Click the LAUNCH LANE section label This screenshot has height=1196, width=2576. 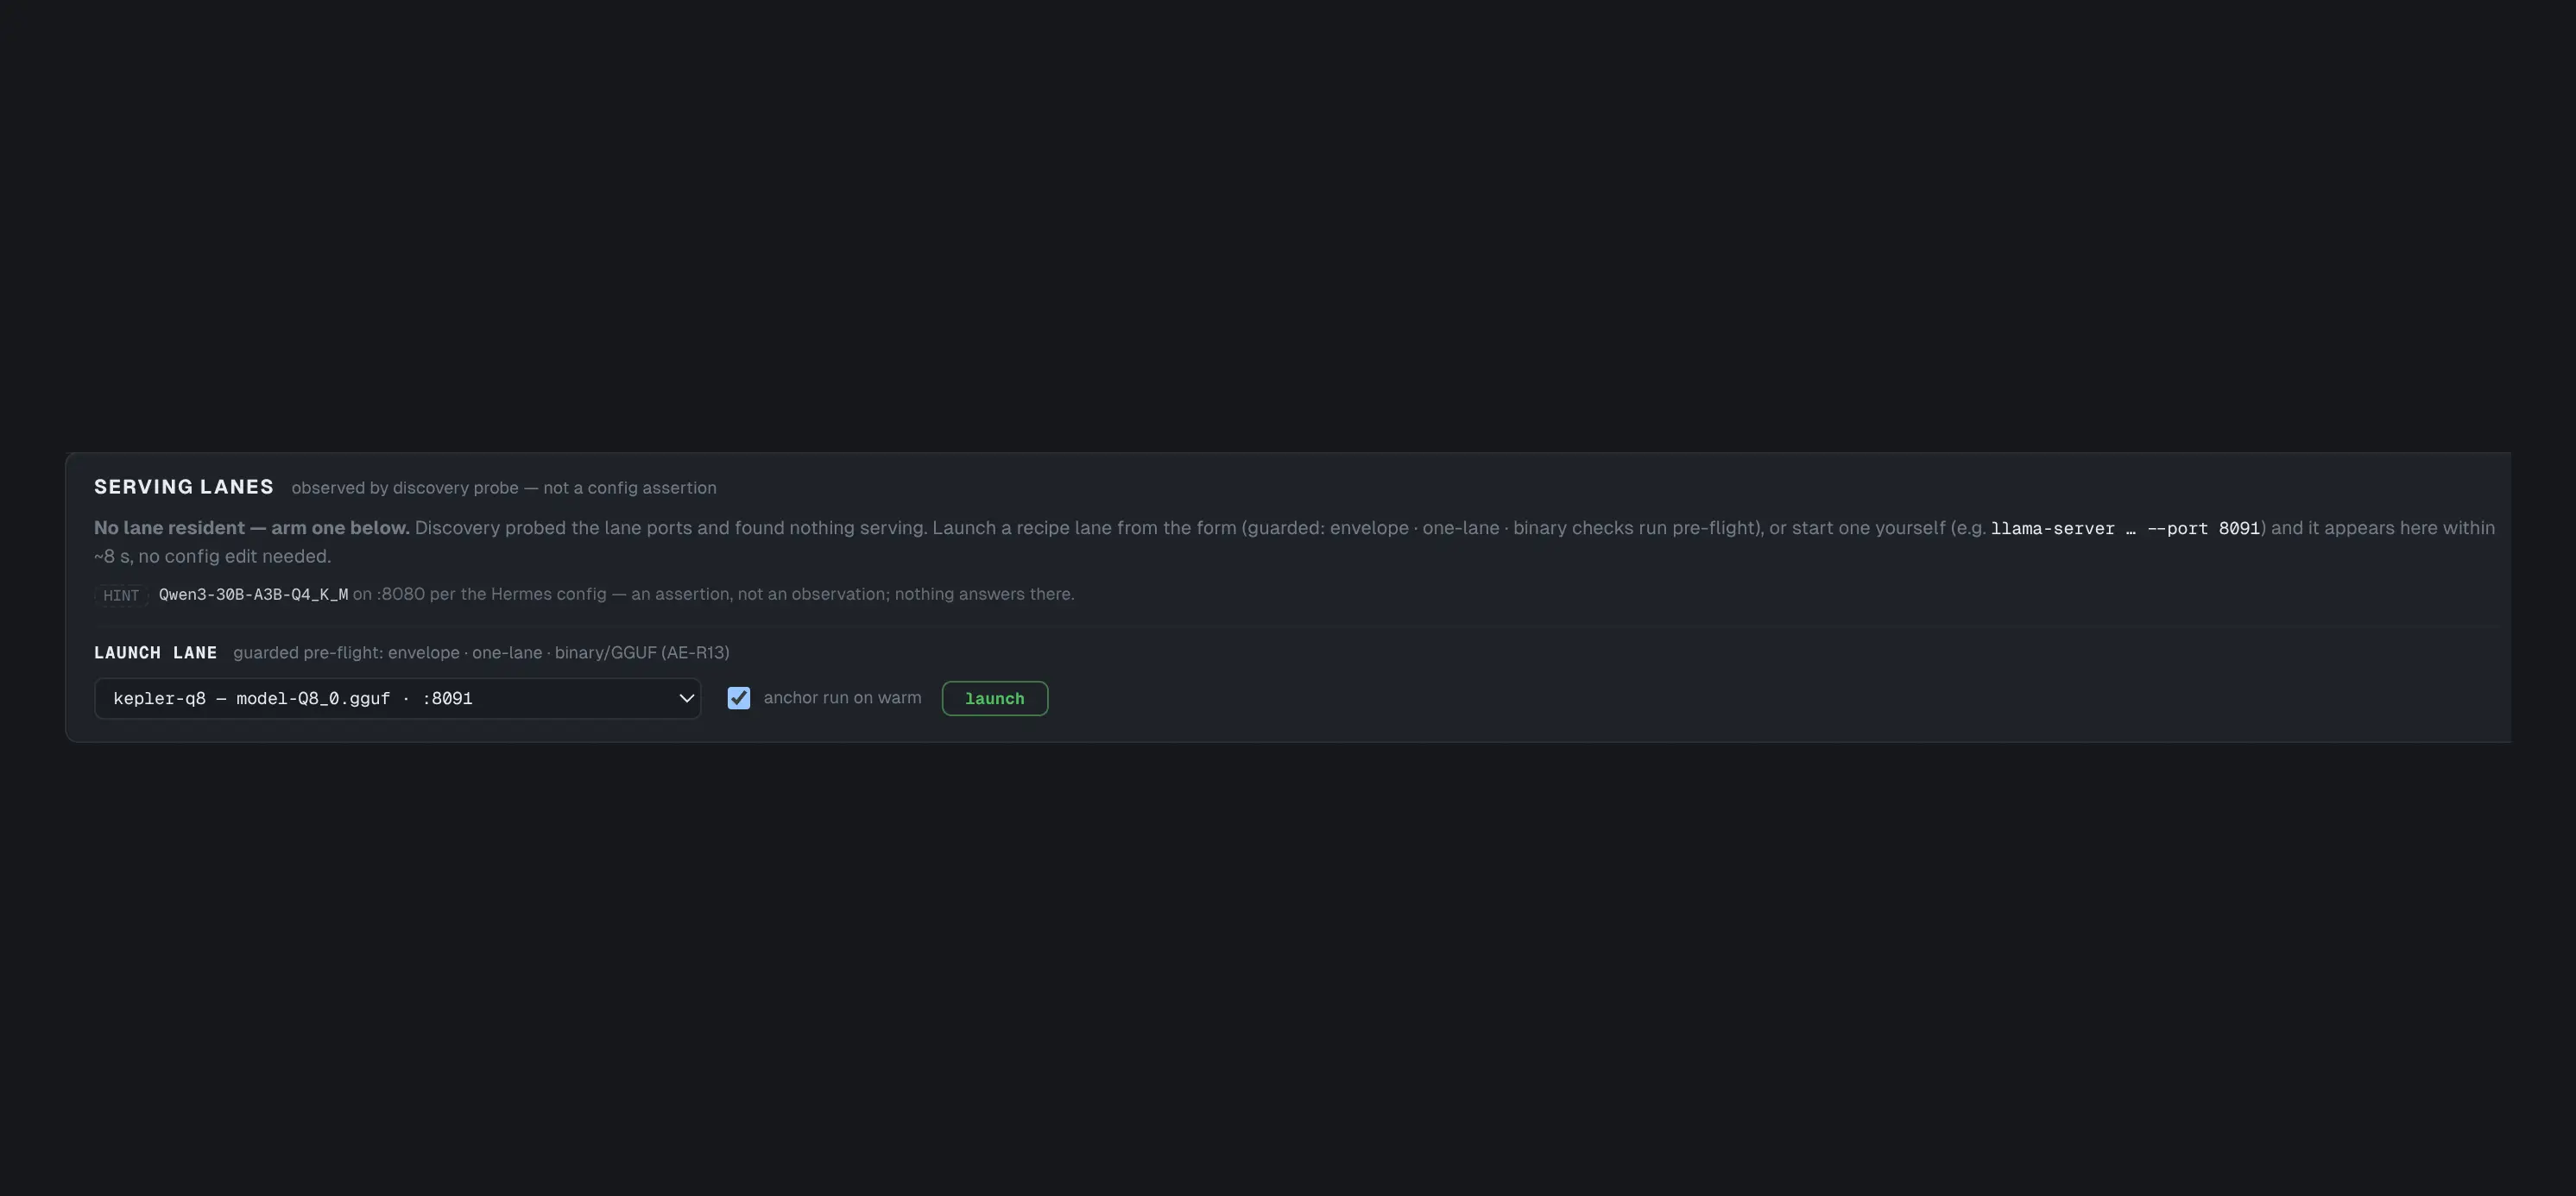pyautogui.click(x=155, y=653)
